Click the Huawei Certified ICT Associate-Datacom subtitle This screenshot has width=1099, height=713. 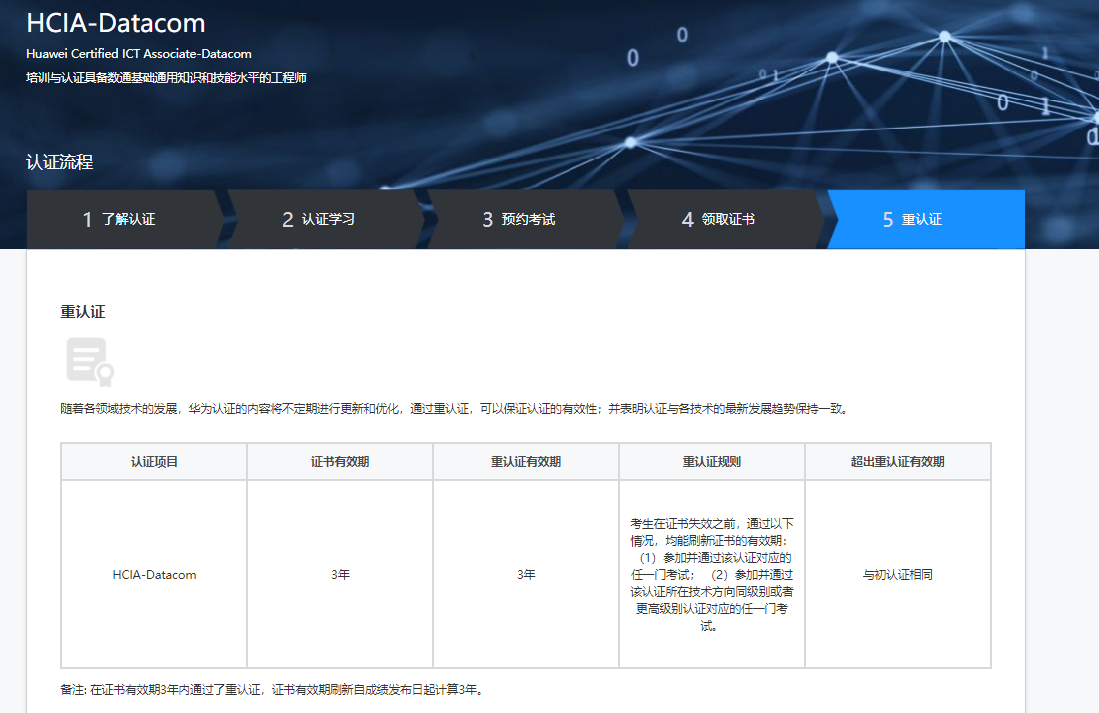[x=139, y=54]
